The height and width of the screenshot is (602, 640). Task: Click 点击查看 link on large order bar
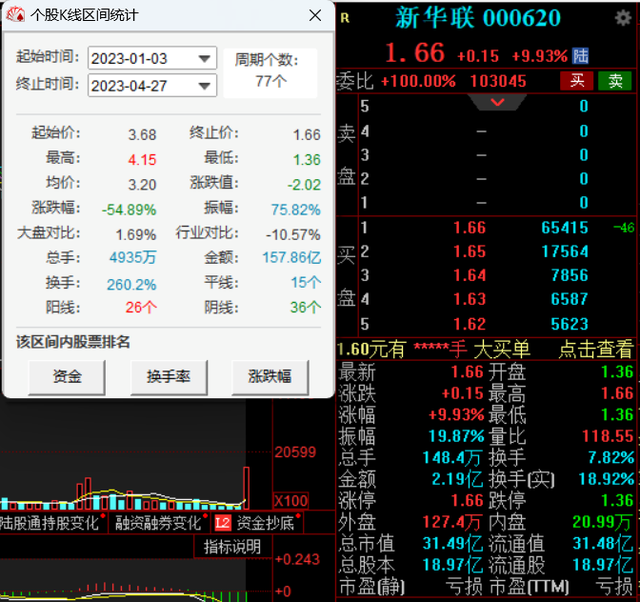[x=596, y=349]
